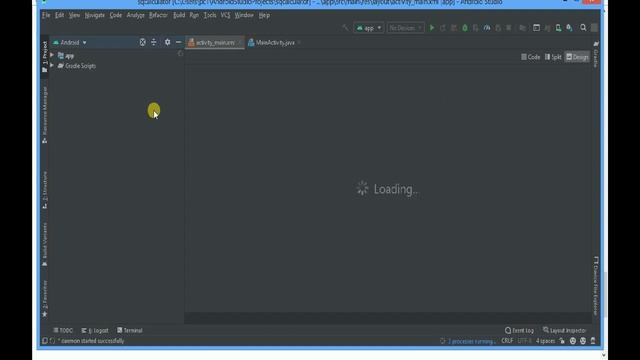Open the Help menu

(264, 15)
